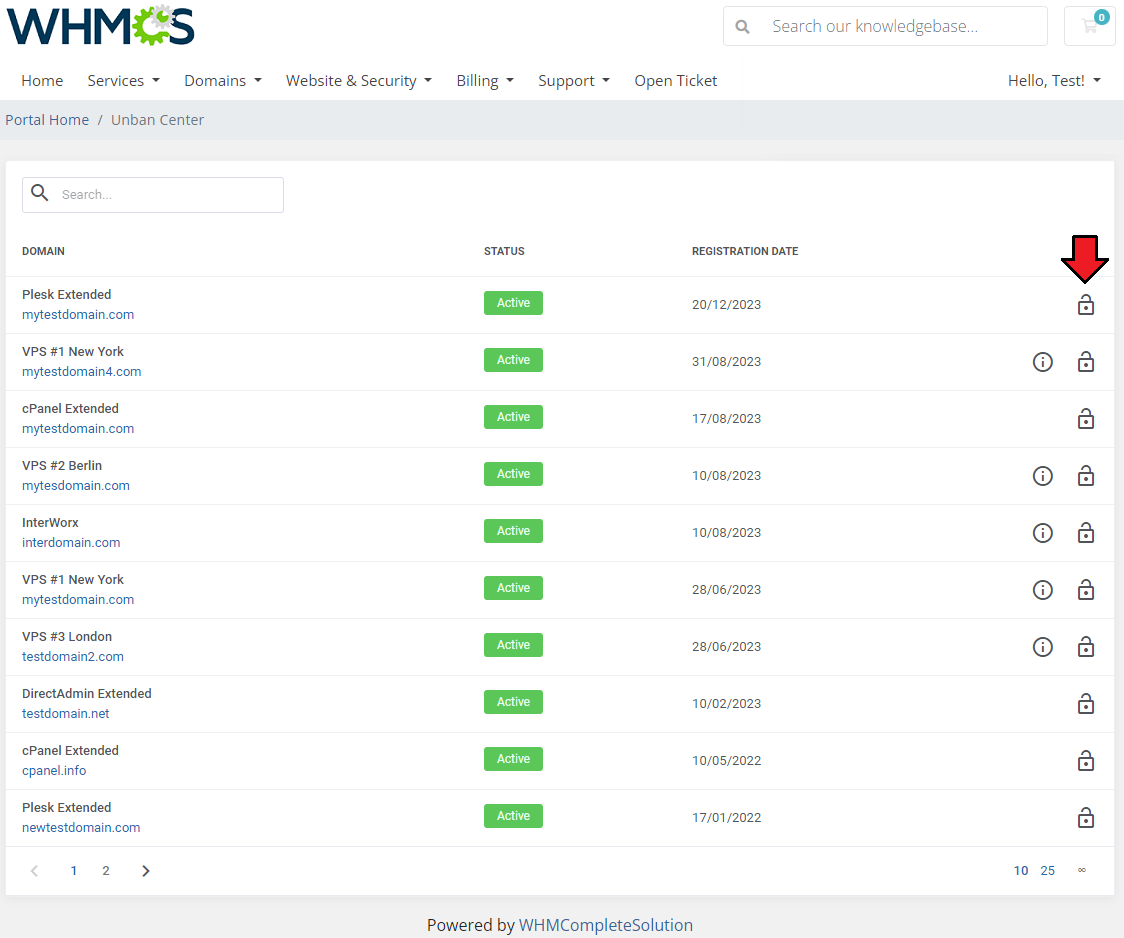Click date 17/01/2022
Viewport: 1124px width, 938px height.
click(726, 818)
